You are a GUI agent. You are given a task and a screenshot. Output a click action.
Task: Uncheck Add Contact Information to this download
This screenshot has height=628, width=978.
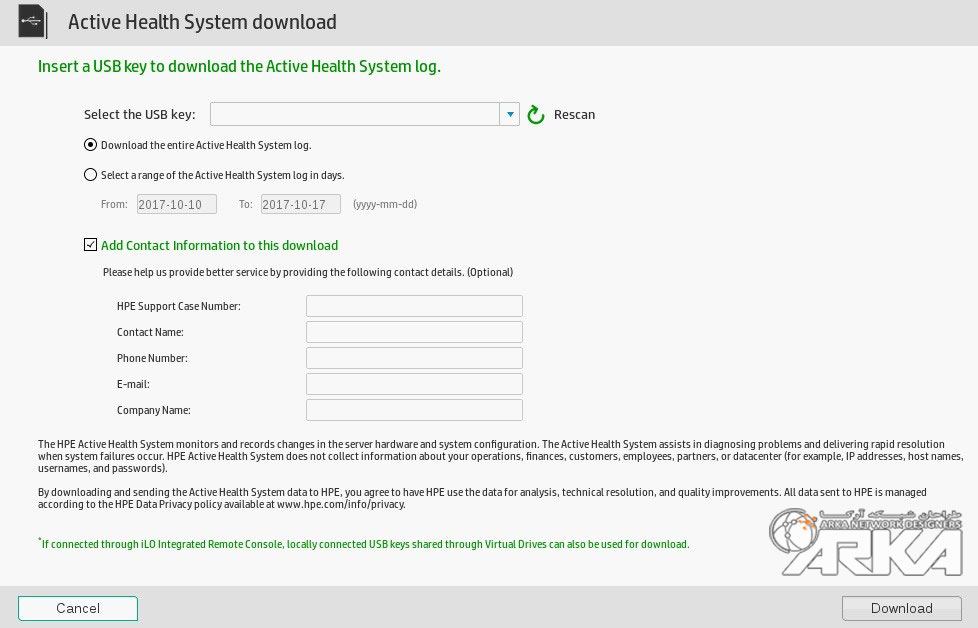point(90,244)
